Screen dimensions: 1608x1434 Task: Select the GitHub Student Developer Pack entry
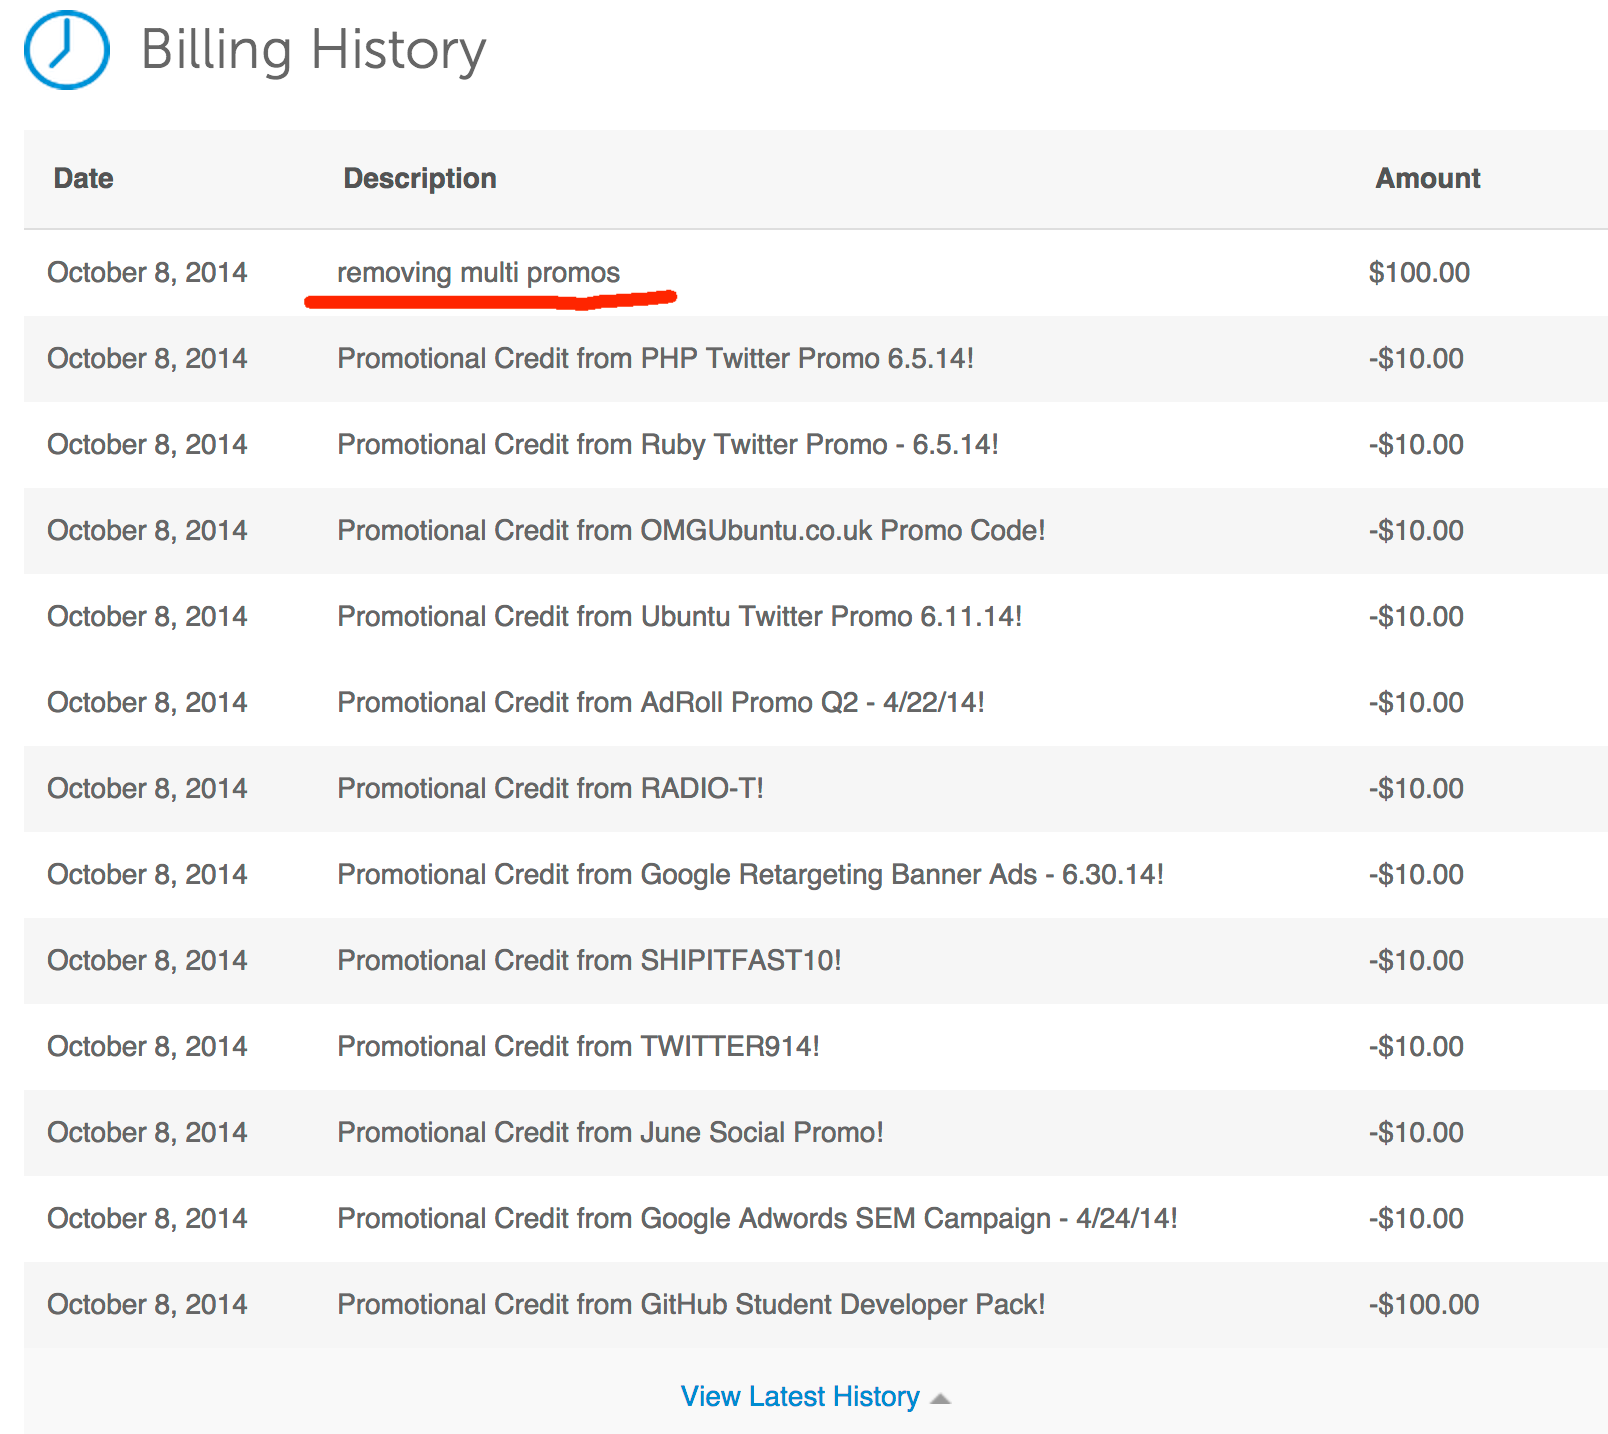click(x=691, y=1304)
